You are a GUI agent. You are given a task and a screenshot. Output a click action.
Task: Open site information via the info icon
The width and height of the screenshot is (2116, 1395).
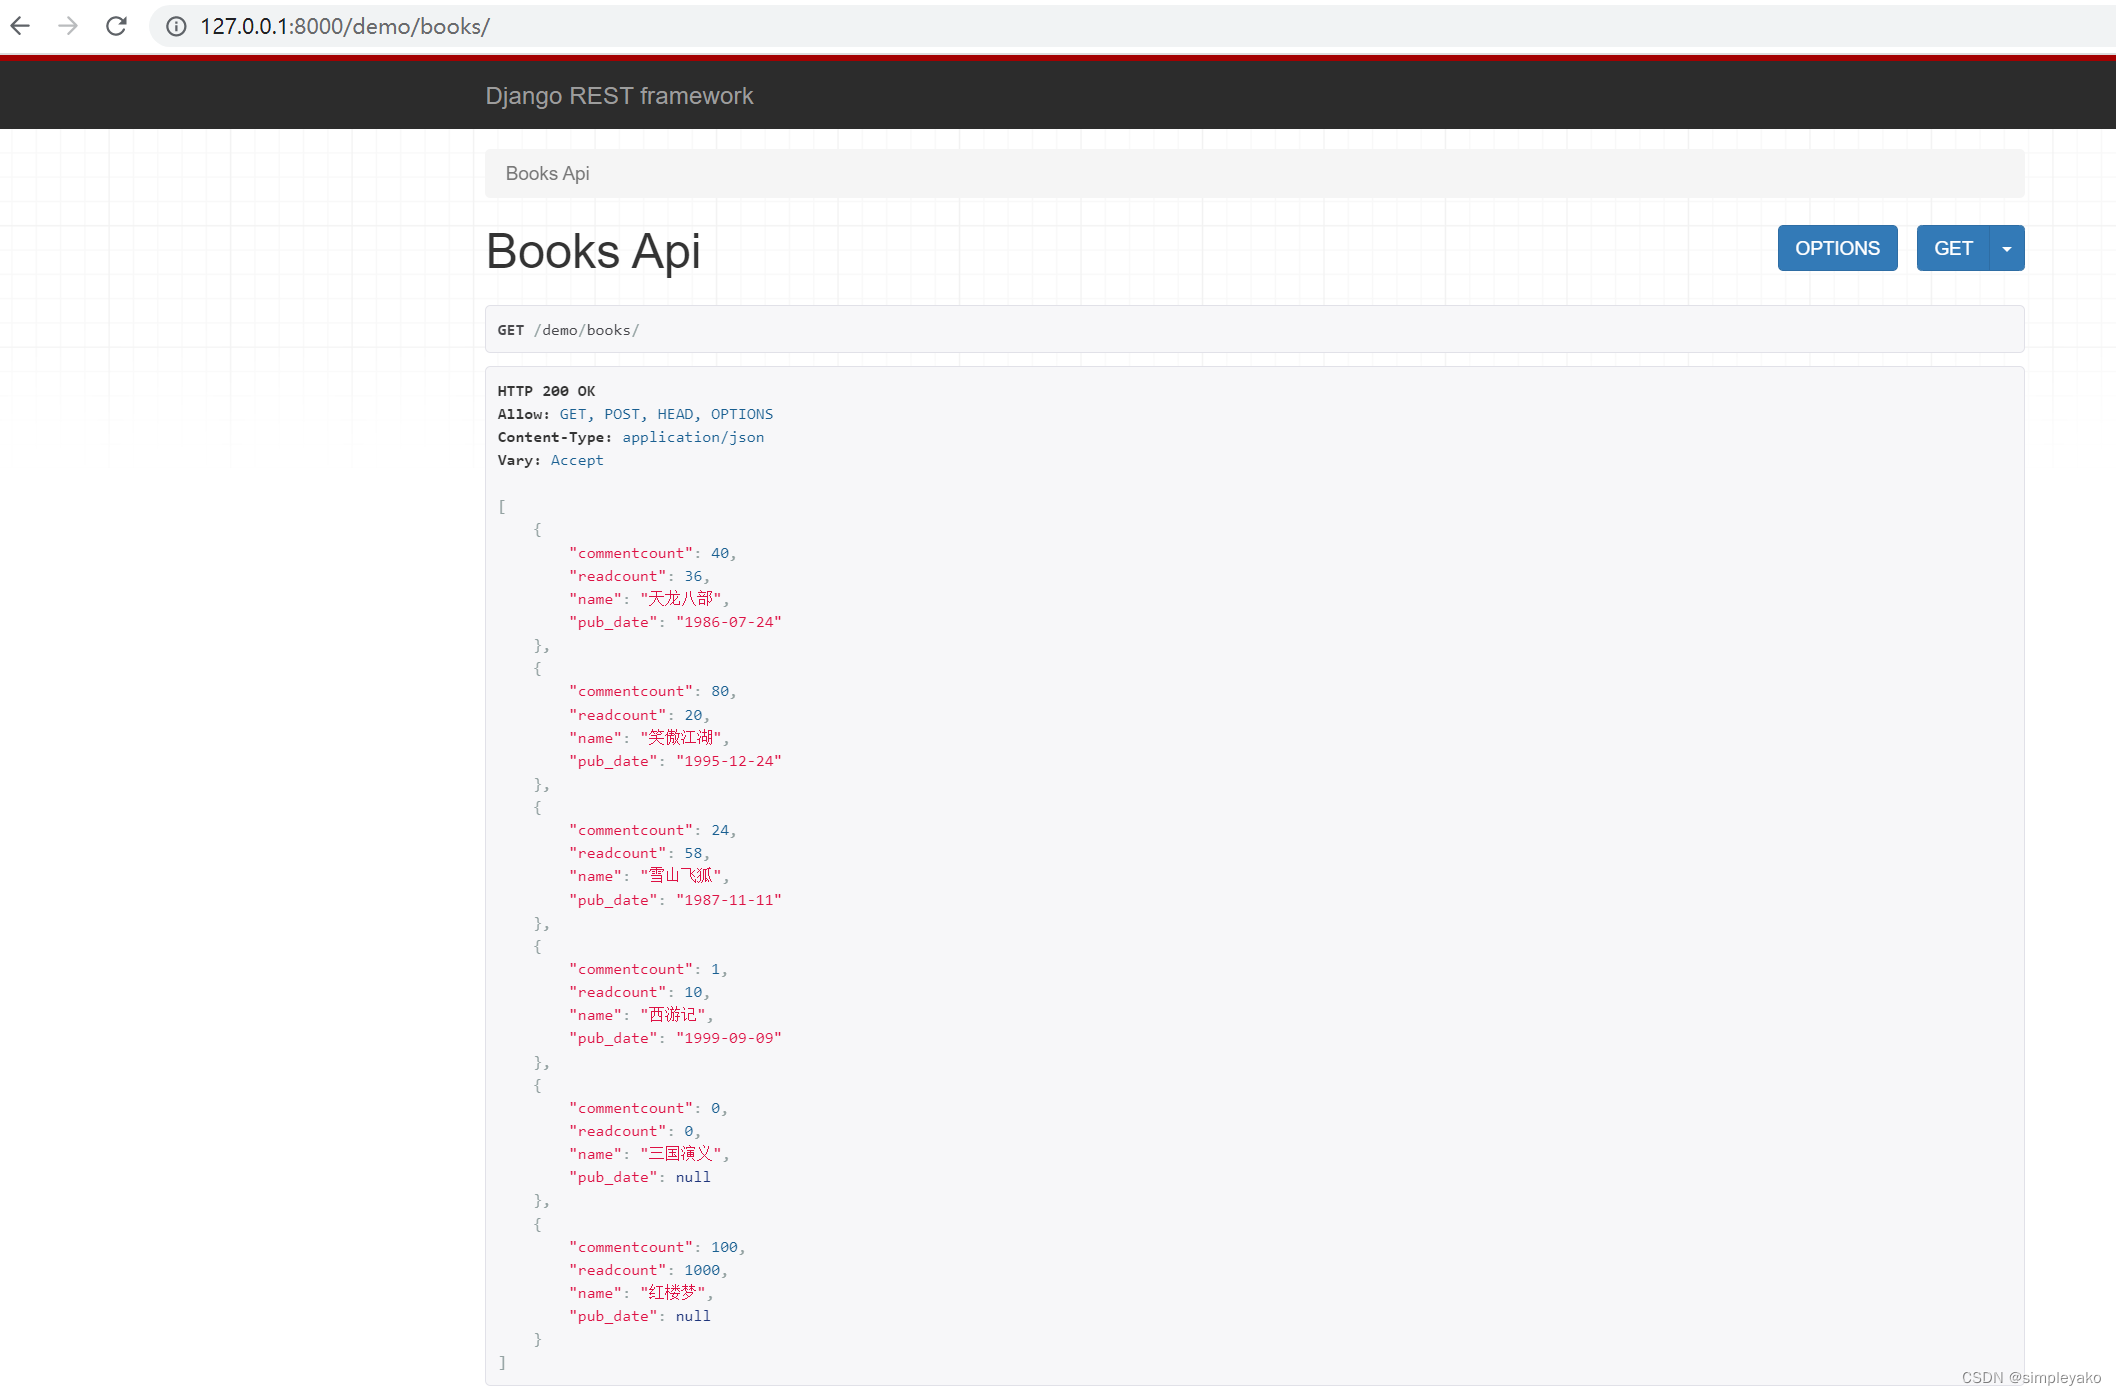[176, 27]
